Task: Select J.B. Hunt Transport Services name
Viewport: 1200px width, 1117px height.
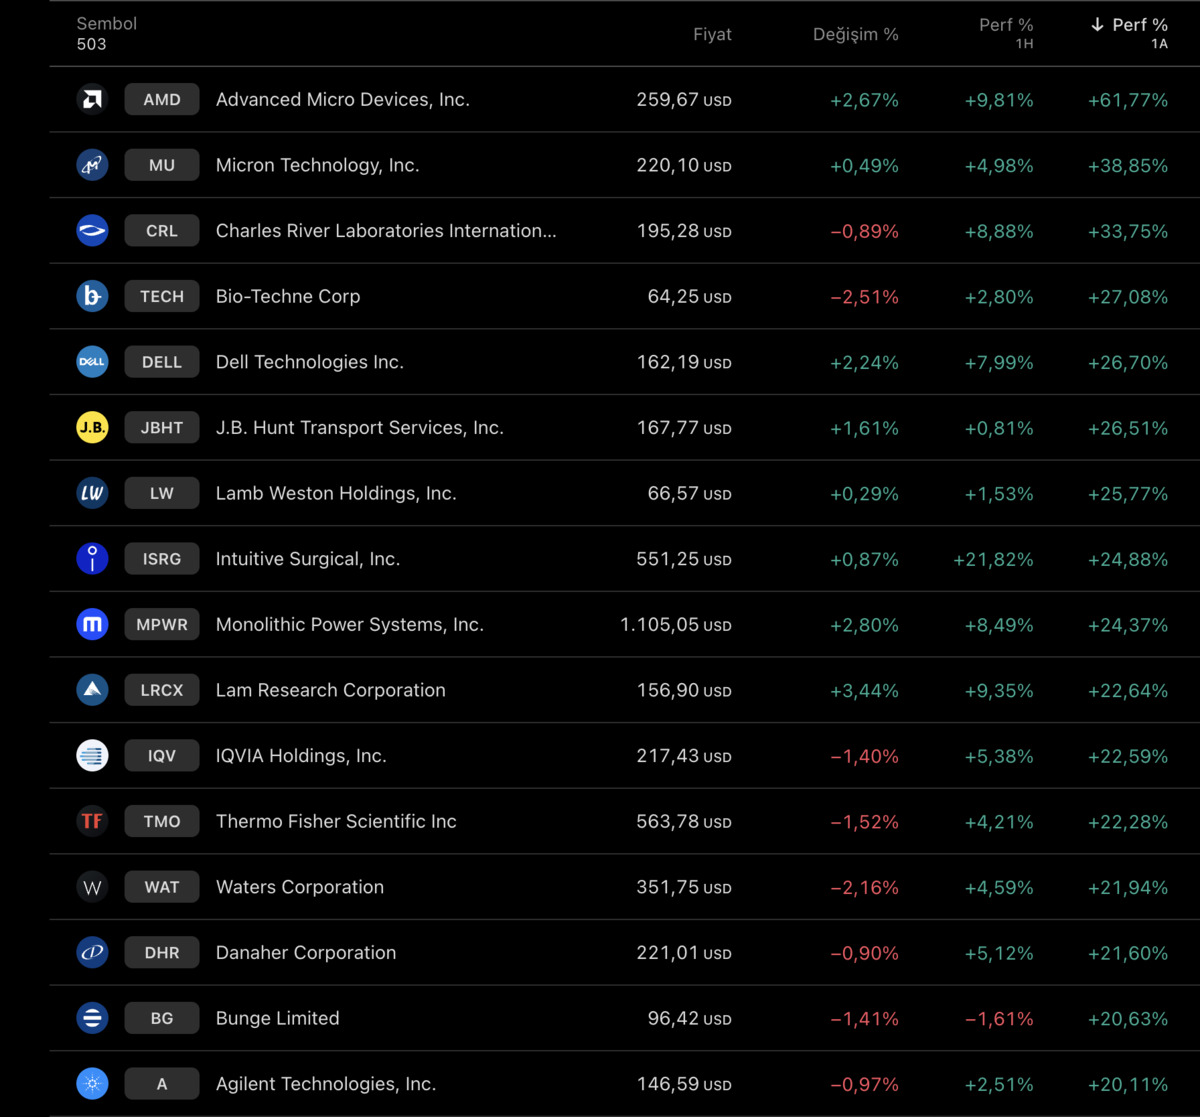Action: click(360, 427)
